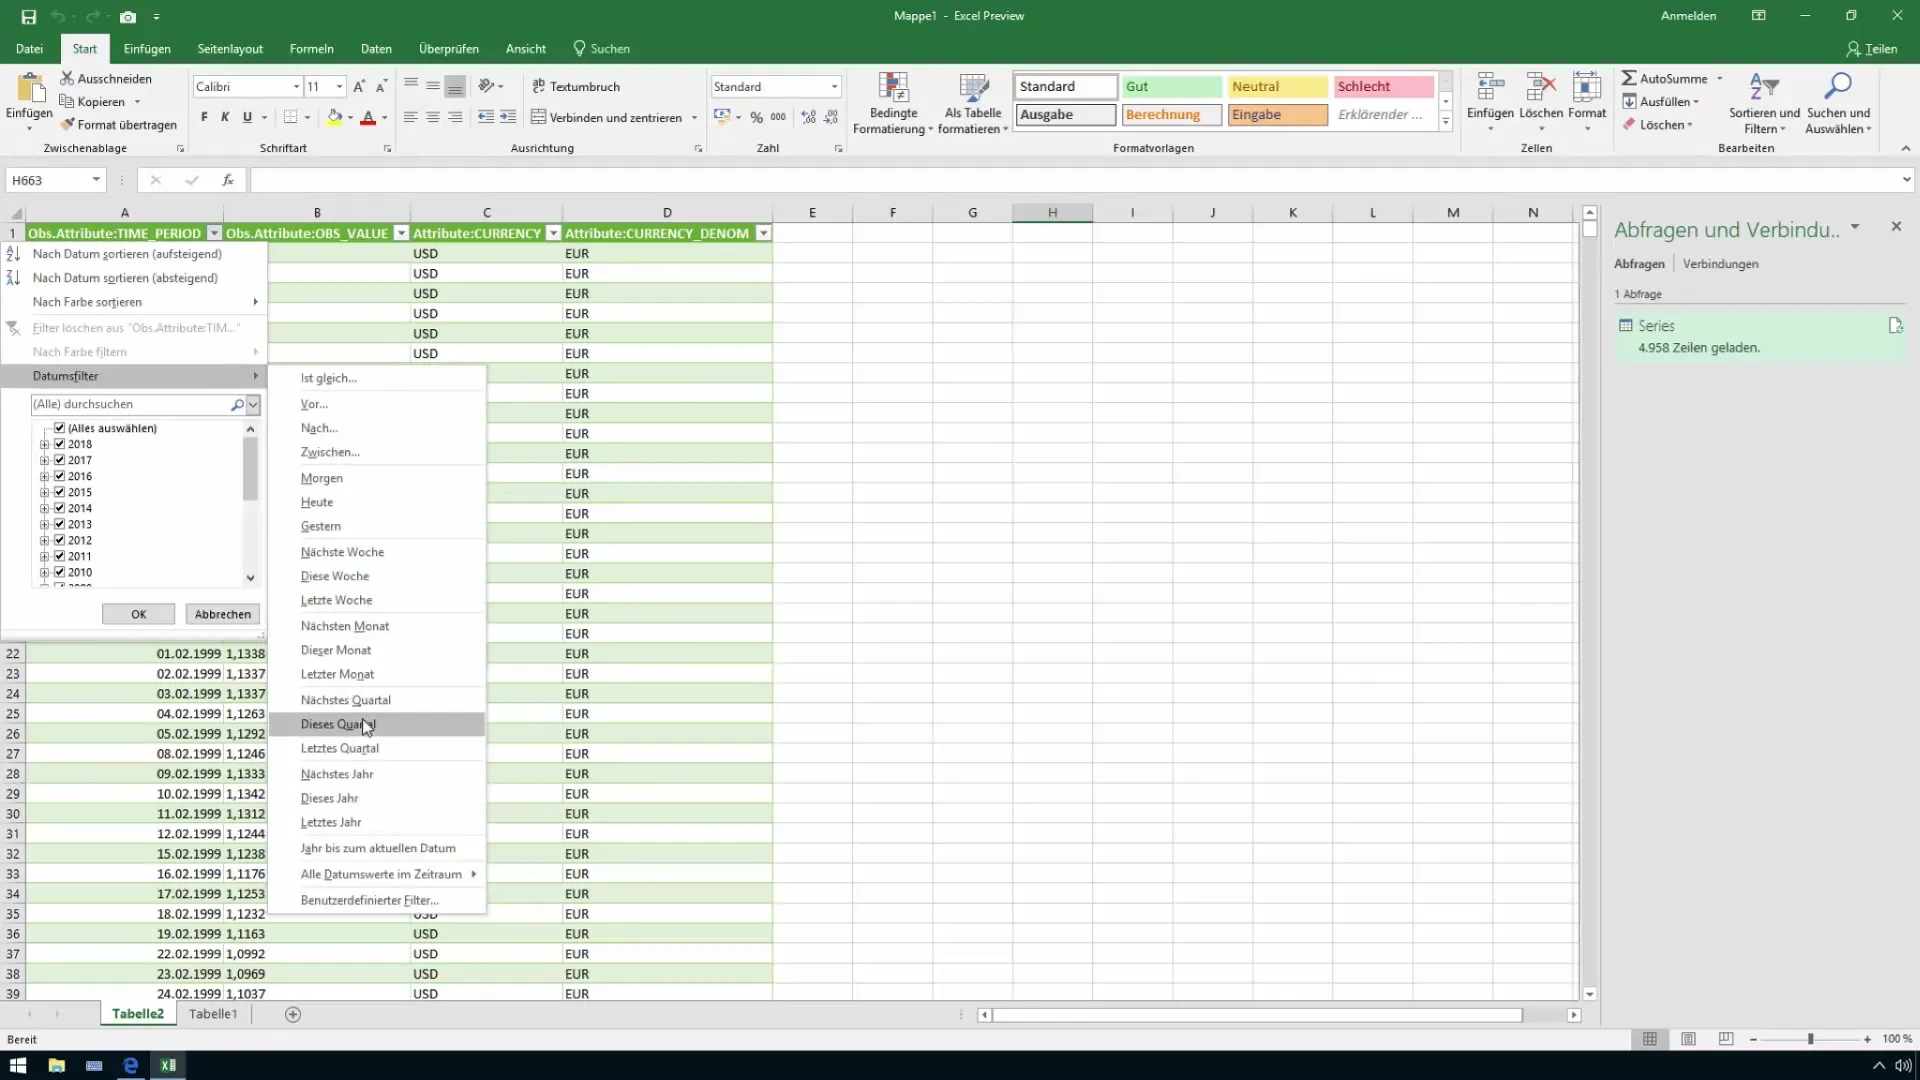Toggle underline formatting (U)
This screenshot has width=1920, height=1080.
pos(247,117)
